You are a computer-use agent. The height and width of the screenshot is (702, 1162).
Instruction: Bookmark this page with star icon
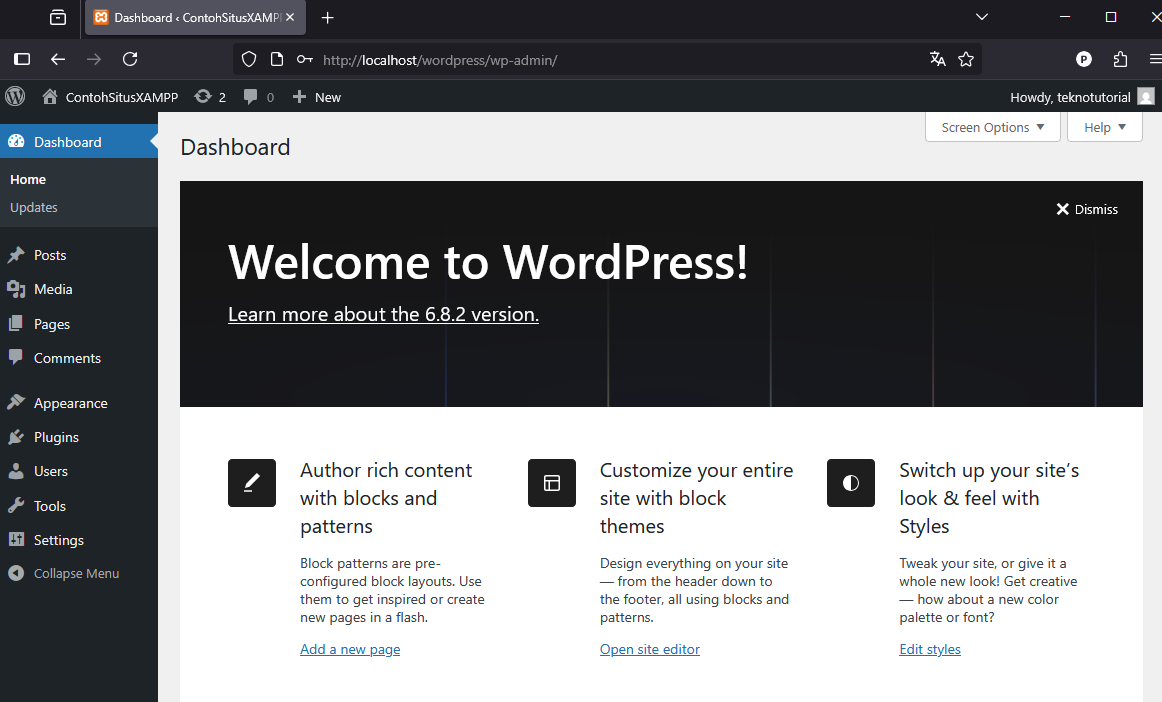(x=966, y=59)
